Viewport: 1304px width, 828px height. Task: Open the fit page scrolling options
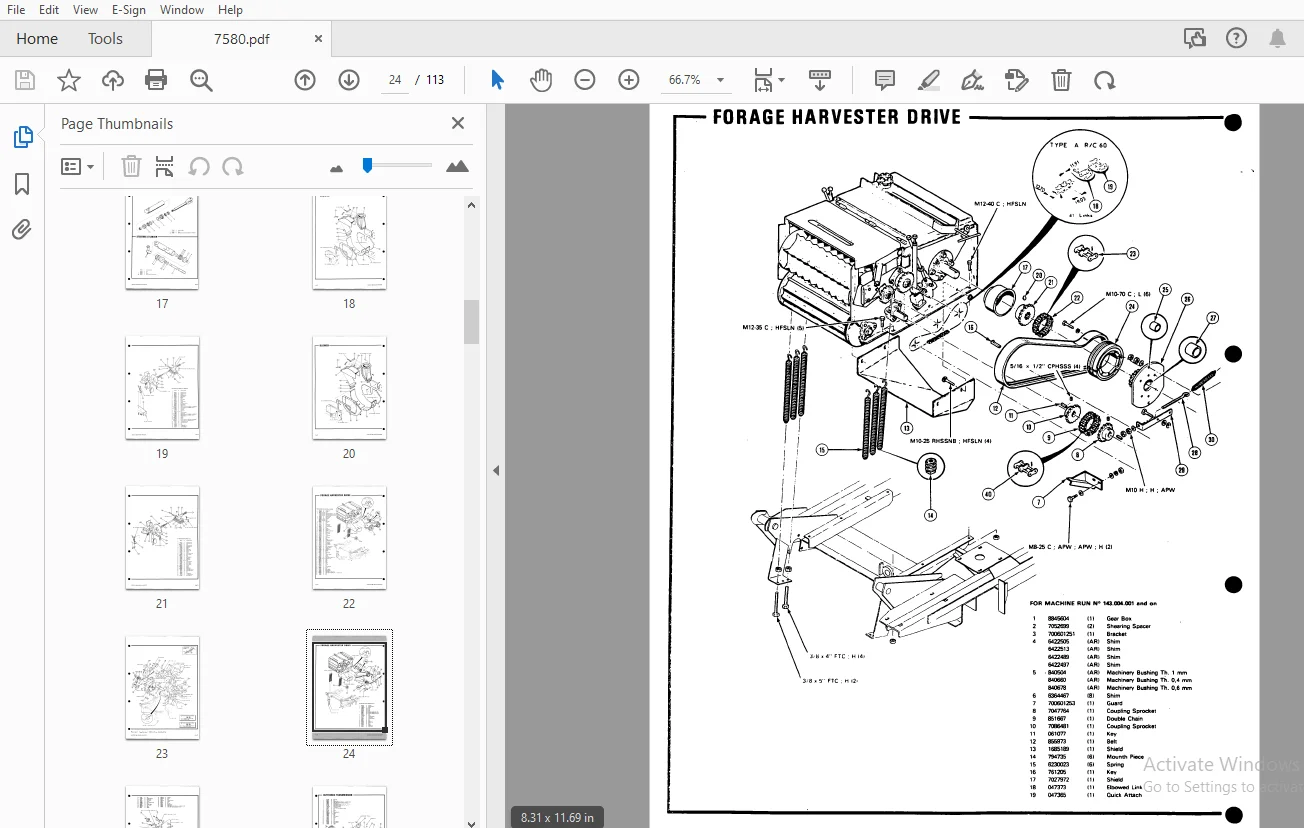pyautogui.click(x=769, y=80)
